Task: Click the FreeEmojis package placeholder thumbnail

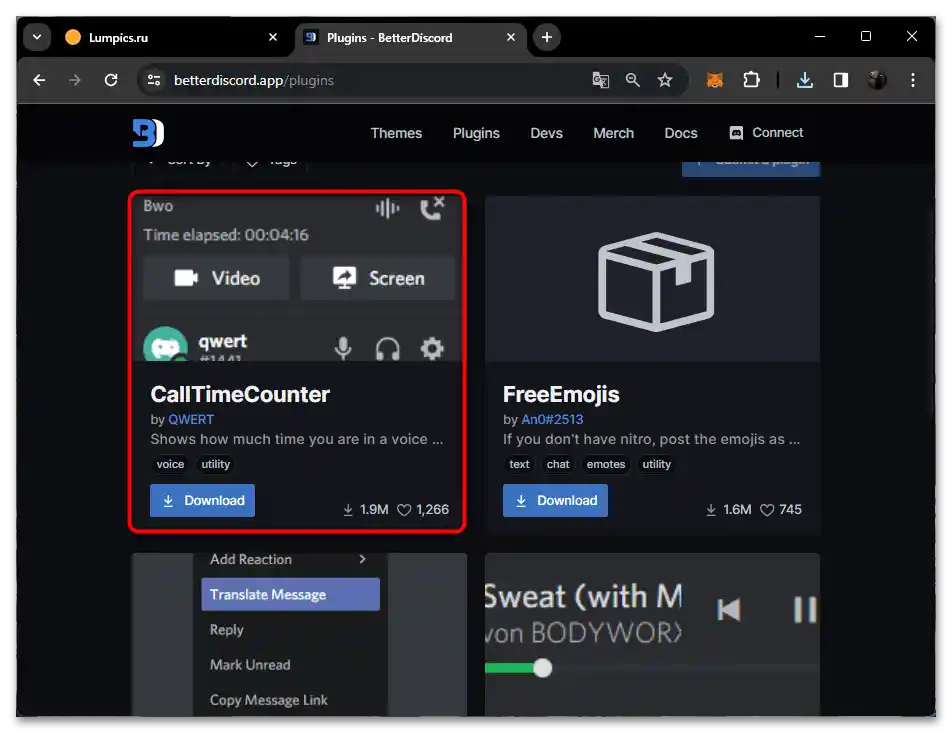Action: pos(653,279)
